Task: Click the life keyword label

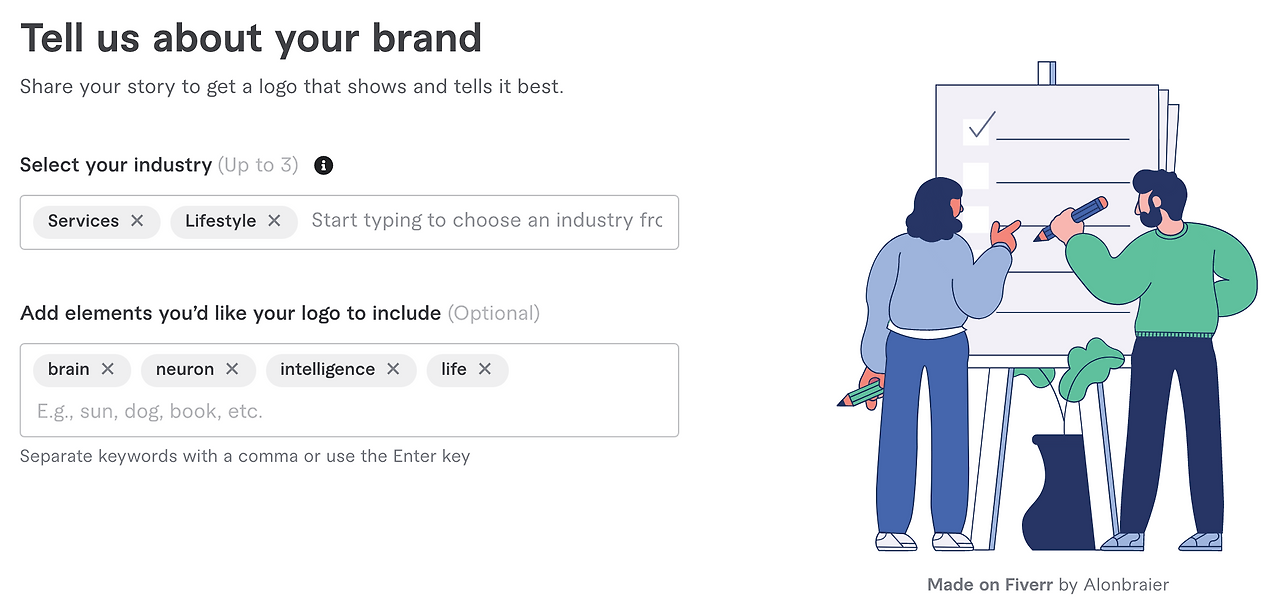Action: pyautogui.click(x=454, y=369)
